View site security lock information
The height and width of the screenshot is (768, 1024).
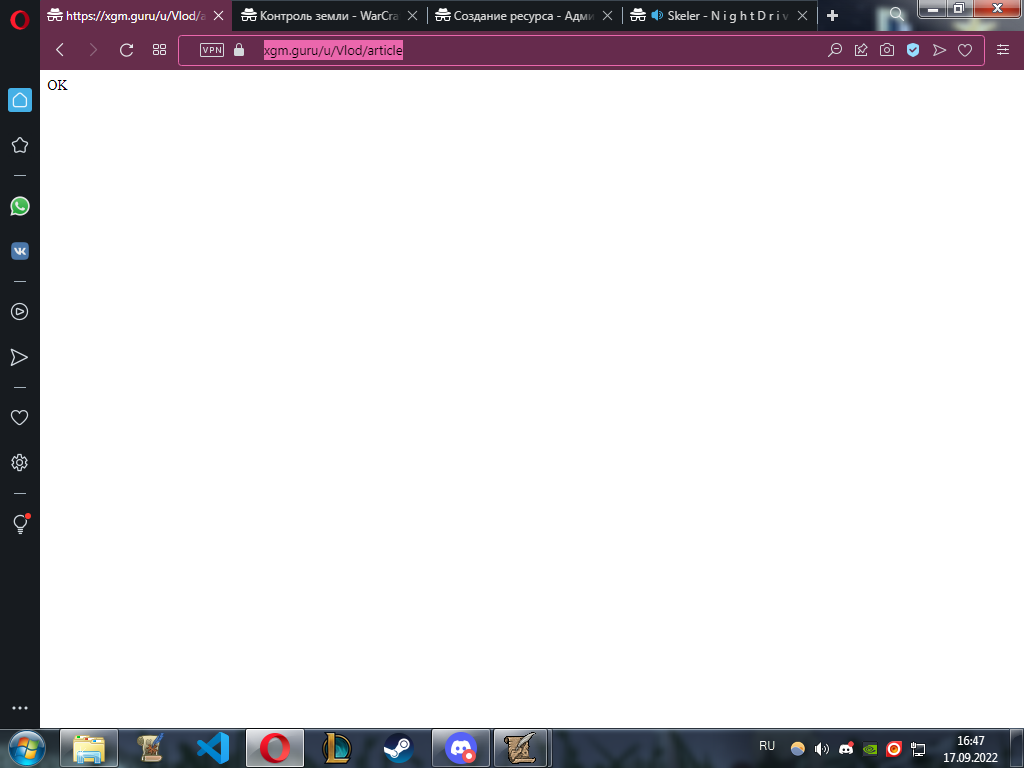[239, 50]
